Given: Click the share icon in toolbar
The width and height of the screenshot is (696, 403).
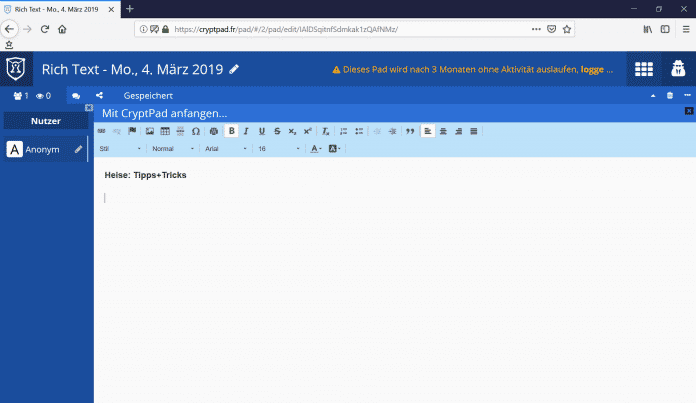Looking at the screenshot, I should tap(99, 95).
